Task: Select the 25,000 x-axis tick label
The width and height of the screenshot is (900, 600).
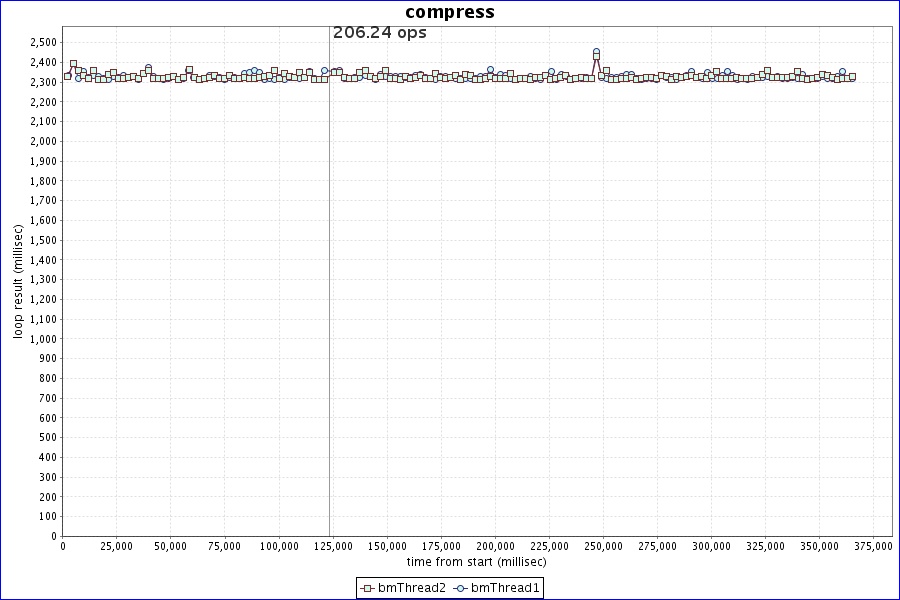Action: click(x=117, y=547)
